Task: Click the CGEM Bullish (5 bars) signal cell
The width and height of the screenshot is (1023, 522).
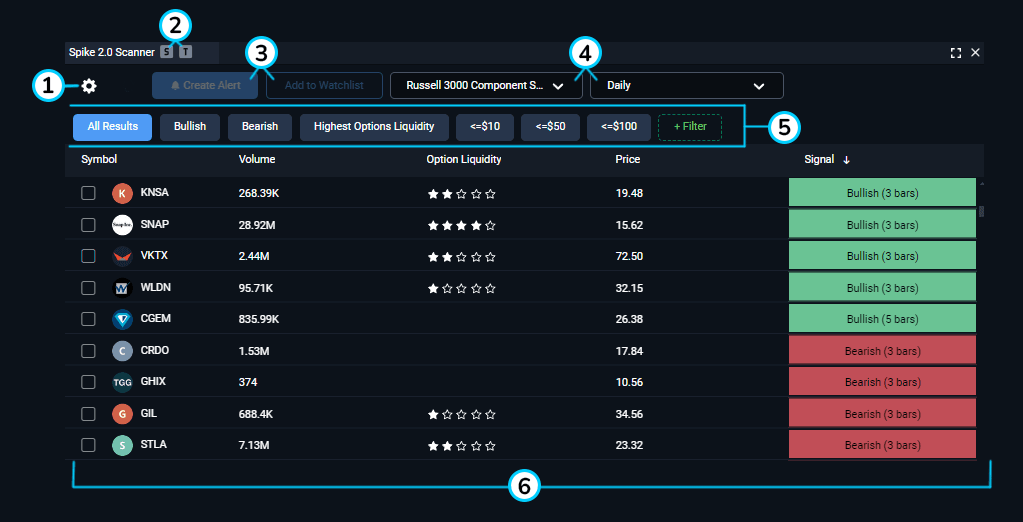Action: (x=882, y=319)
